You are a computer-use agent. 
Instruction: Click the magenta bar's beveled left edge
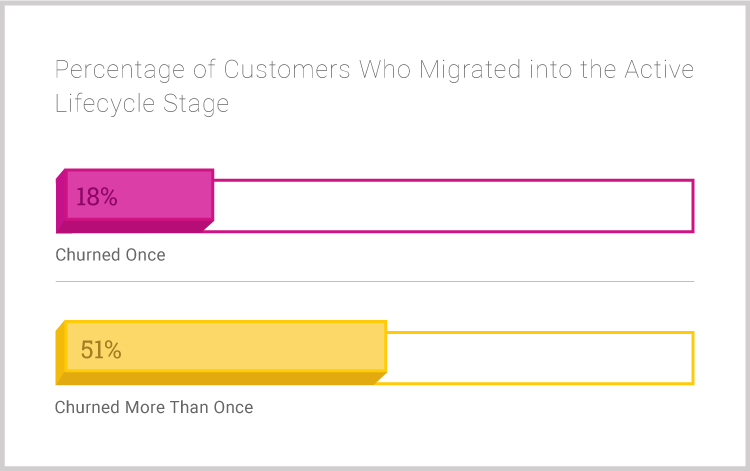[x=61, y=201]
